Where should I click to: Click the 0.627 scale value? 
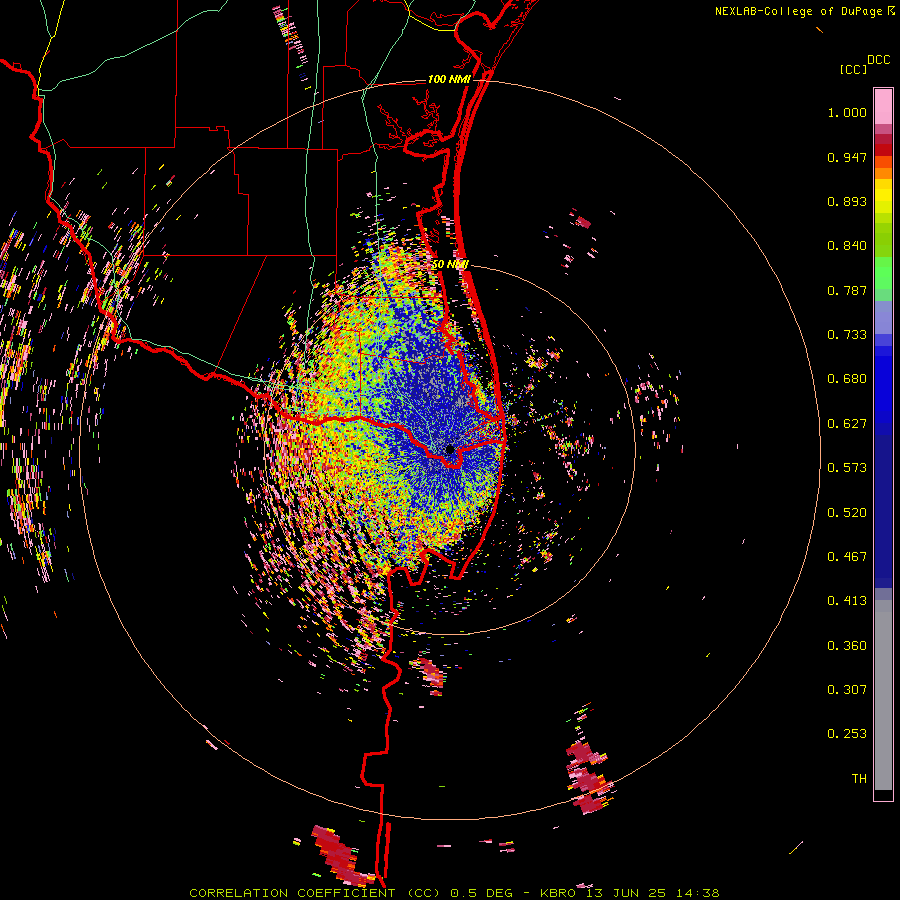coord(847,424)
